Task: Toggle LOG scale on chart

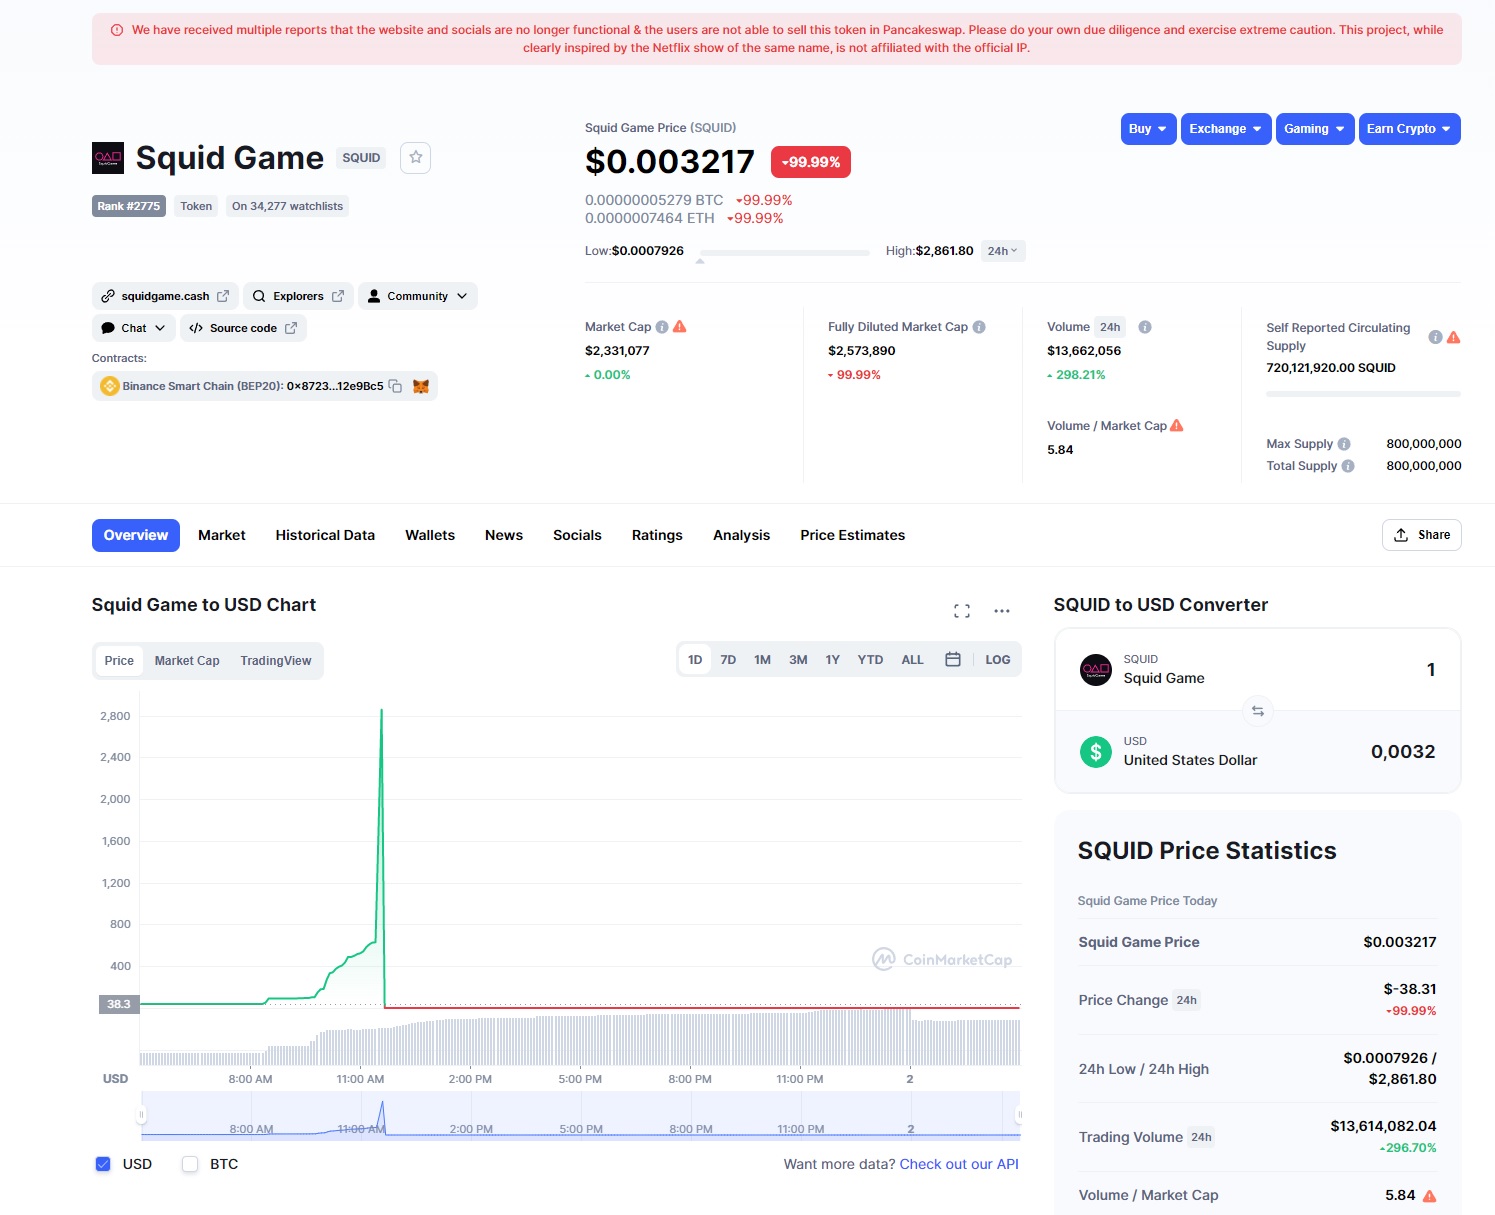Action: (x=997, y=660)
